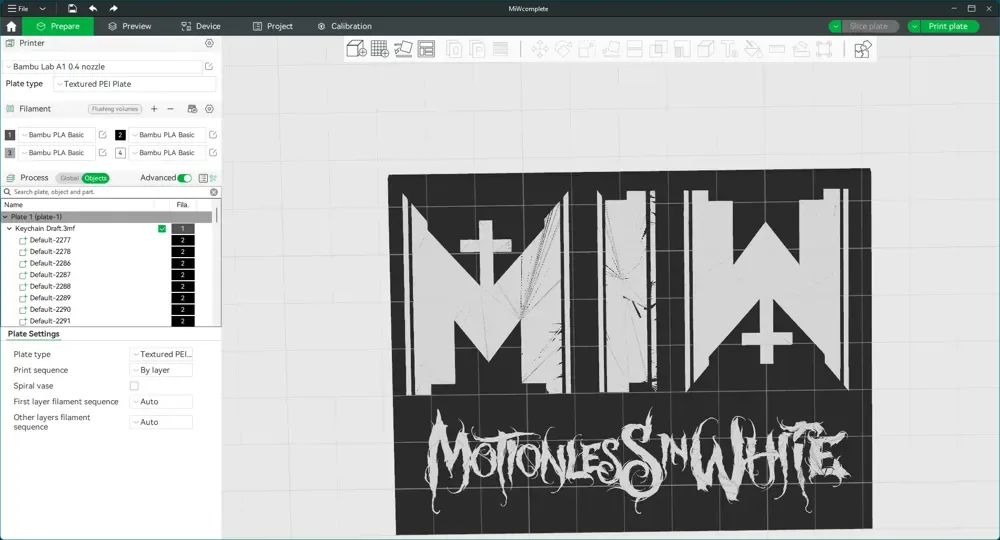
Task: Edit the Bambu Lab A1 printer preset
Action: click(x=209, y=66)
